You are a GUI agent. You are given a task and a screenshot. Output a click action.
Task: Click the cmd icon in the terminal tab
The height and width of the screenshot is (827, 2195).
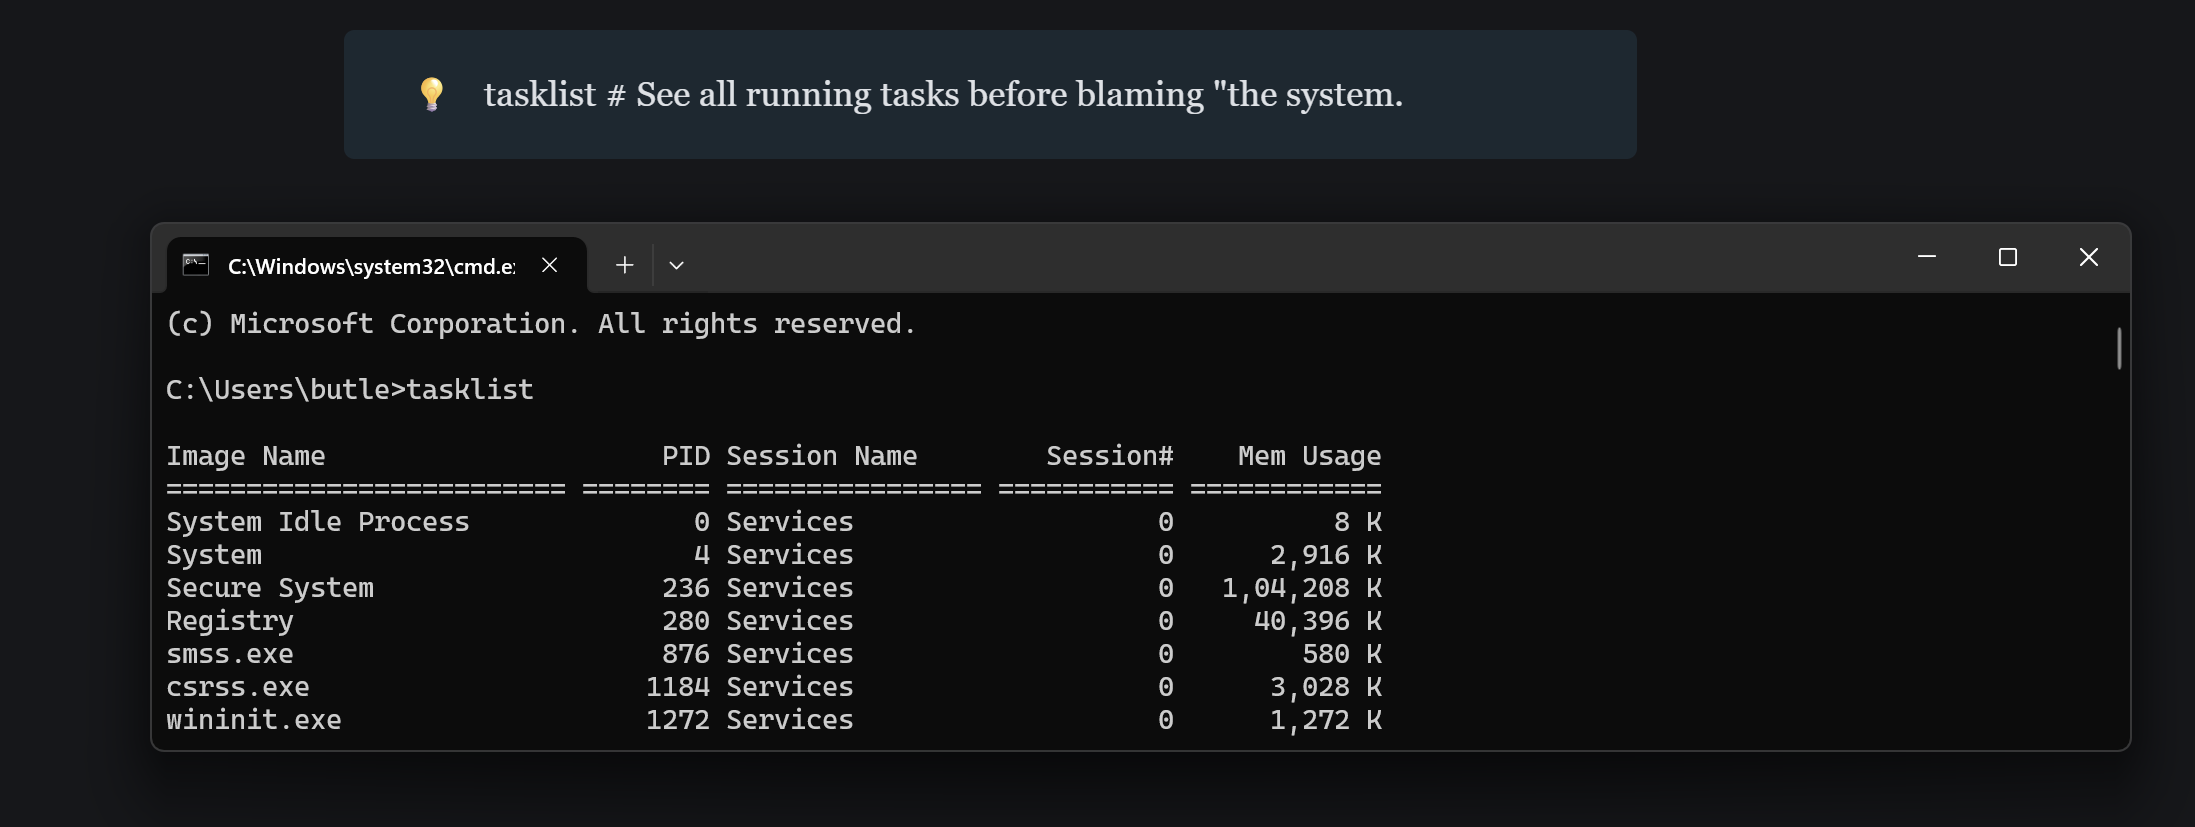point(196,265)
